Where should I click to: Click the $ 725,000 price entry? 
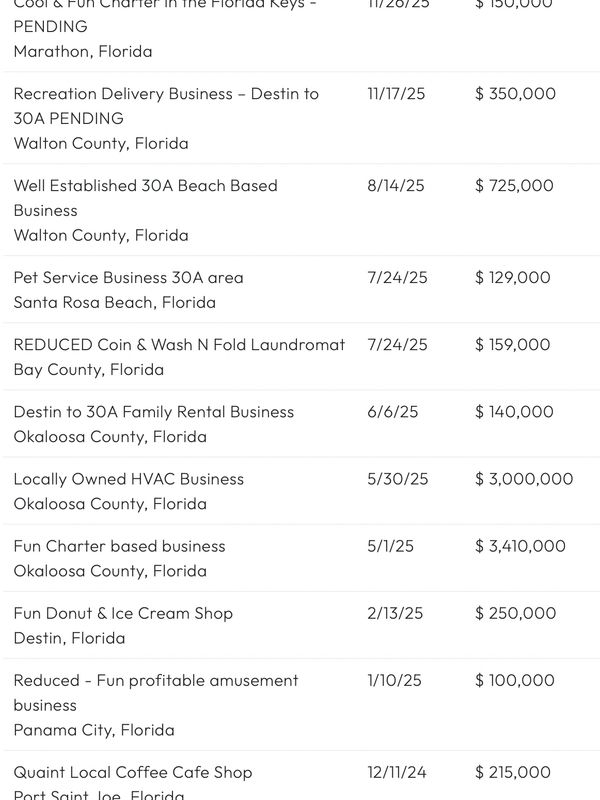(514, 185)
